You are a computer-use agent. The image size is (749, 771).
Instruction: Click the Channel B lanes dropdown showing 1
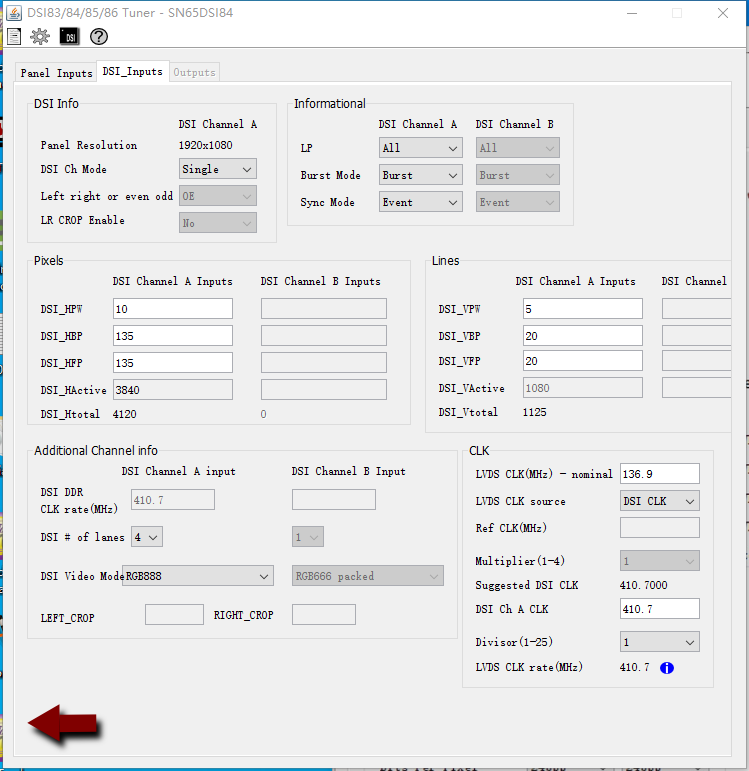pyautogui.click(x=307, y=537)
